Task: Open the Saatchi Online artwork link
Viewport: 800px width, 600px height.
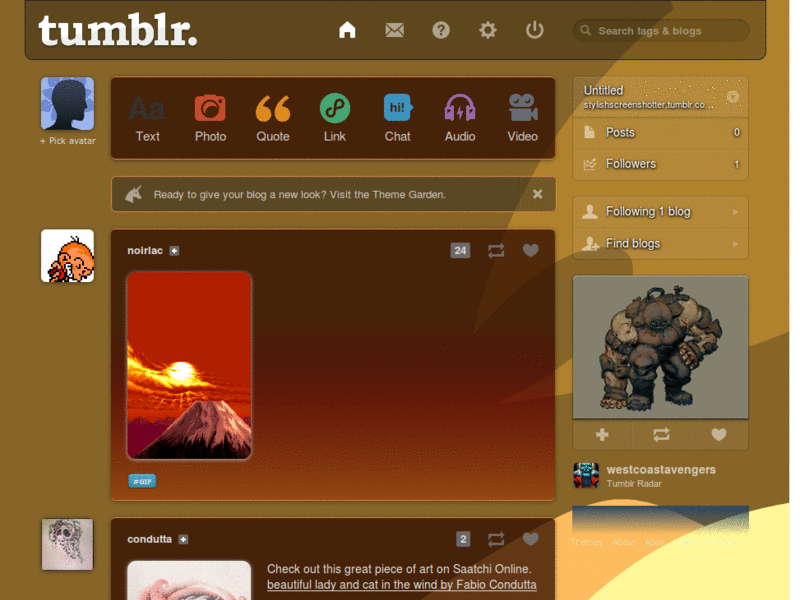Action: 402,585
